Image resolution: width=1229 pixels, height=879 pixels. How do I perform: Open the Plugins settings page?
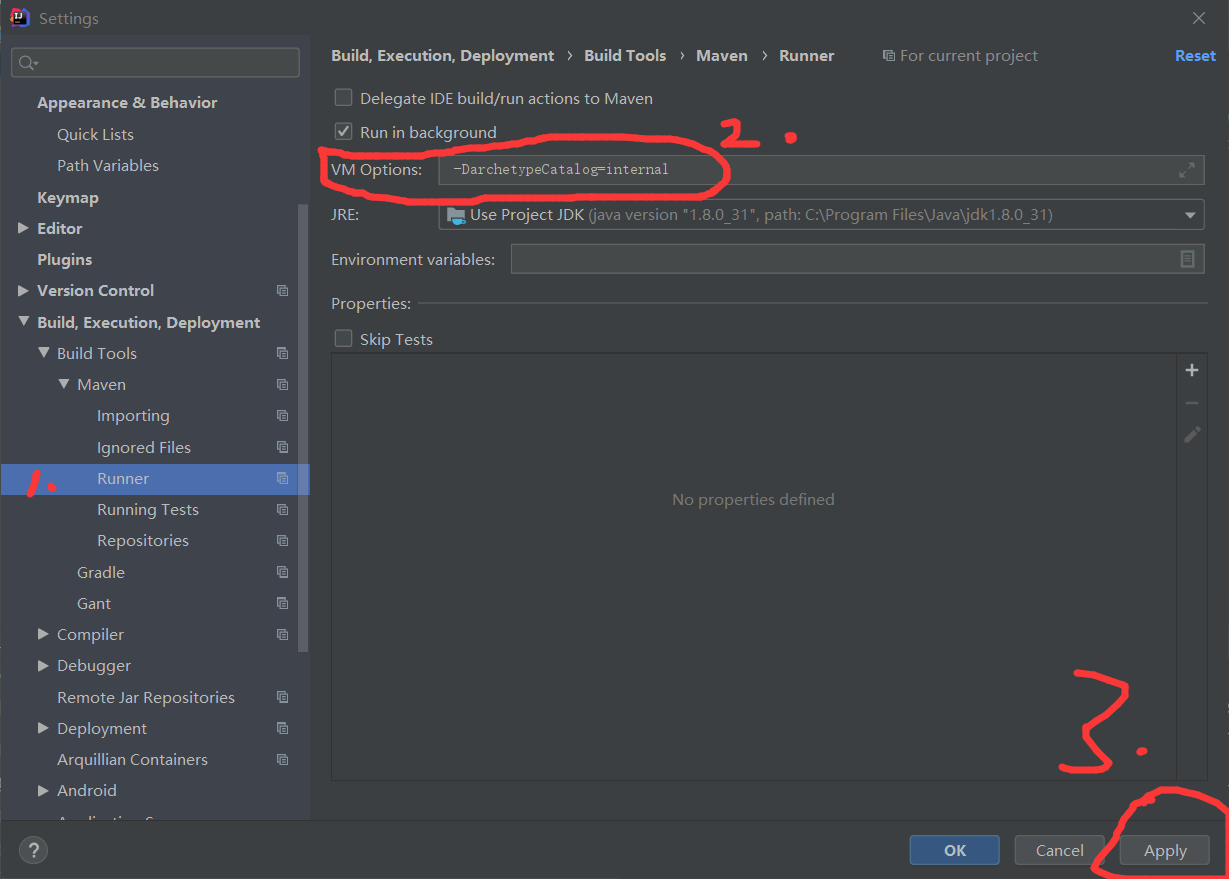tap(64, 259)
